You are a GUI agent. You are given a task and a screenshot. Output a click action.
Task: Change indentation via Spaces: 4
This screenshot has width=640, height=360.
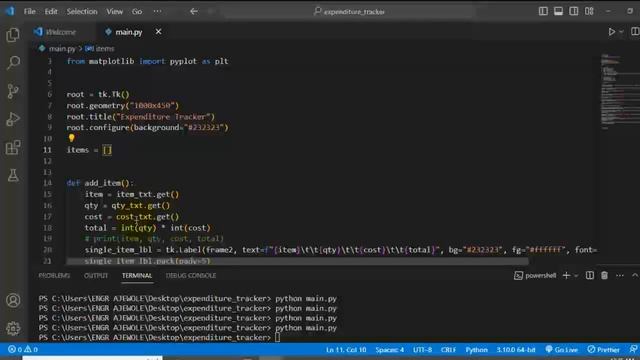point(389,349)
